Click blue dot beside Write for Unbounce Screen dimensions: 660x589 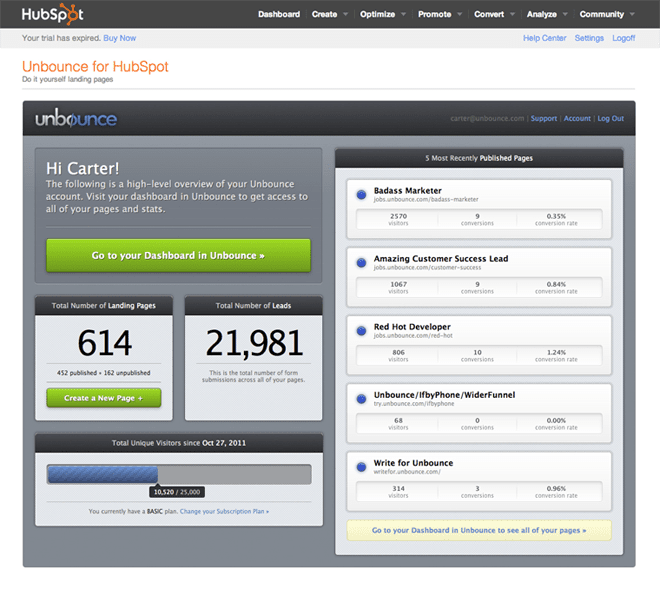click(361, 467)
